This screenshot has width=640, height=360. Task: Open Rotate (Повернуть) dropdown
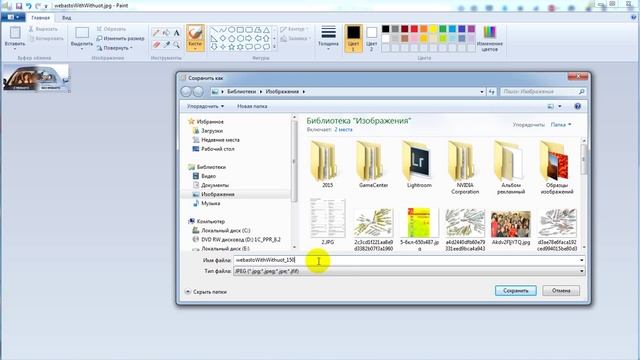coord(115,48)
